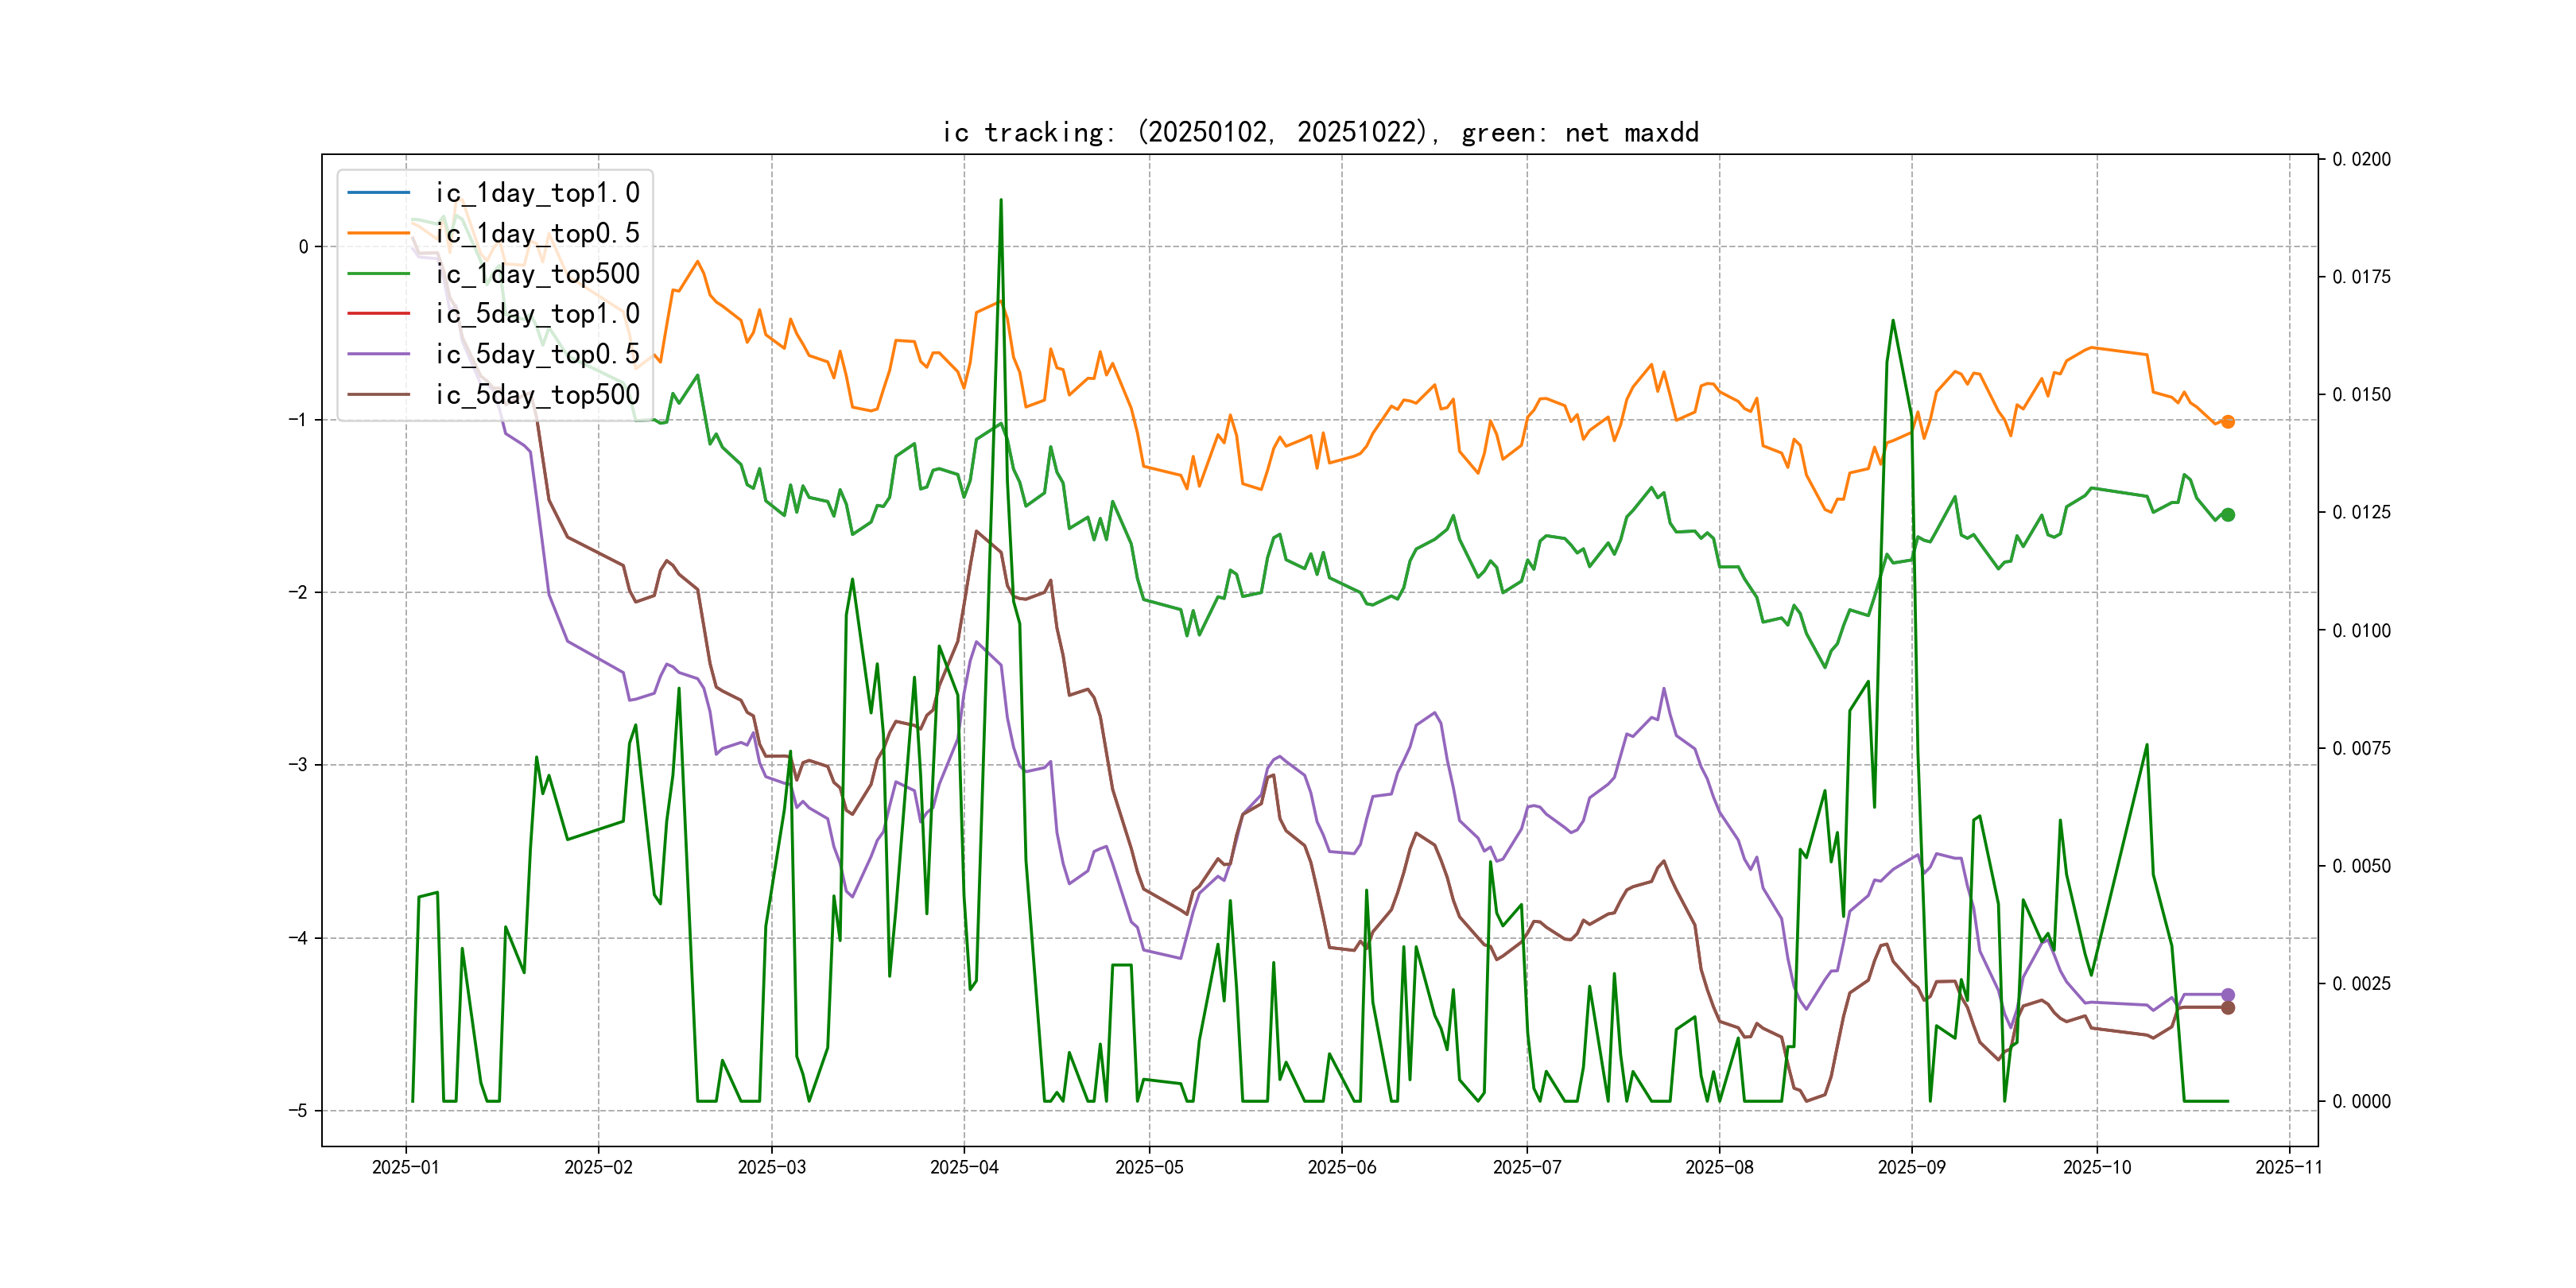Image resolution: width=2576 pixels, height=1288 pixels.
Task: Click the ic_1day_top0.5 legend label
Action: [537, 233]
